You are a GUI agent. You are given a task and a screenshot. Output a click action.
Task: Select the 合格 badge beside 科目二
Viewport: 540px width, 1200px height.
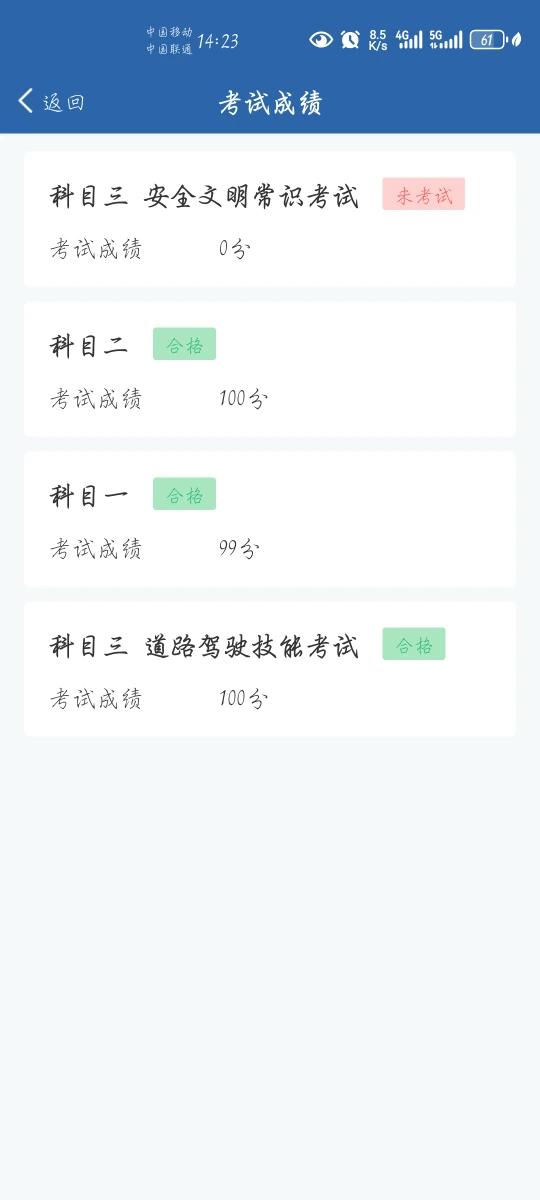click(x=185, y=345)
